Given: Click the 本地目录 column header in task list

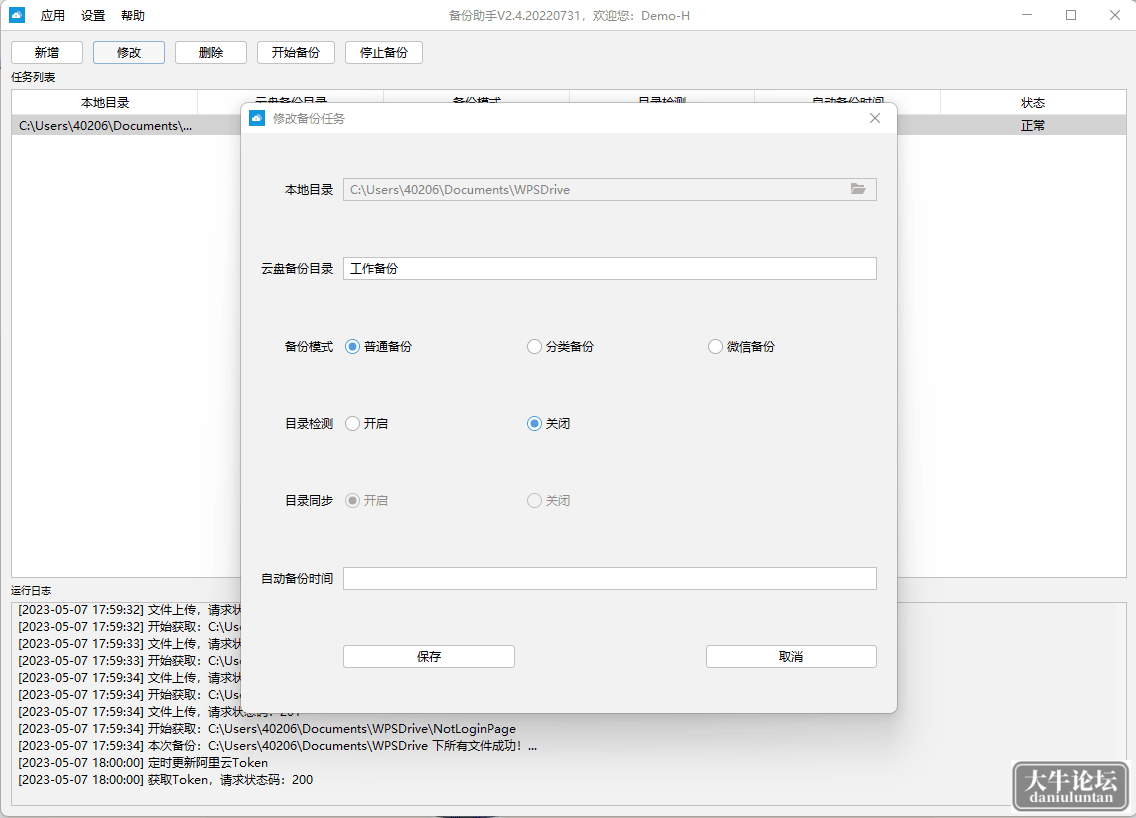Looking at the screenshot, I should tap(104, 102).
